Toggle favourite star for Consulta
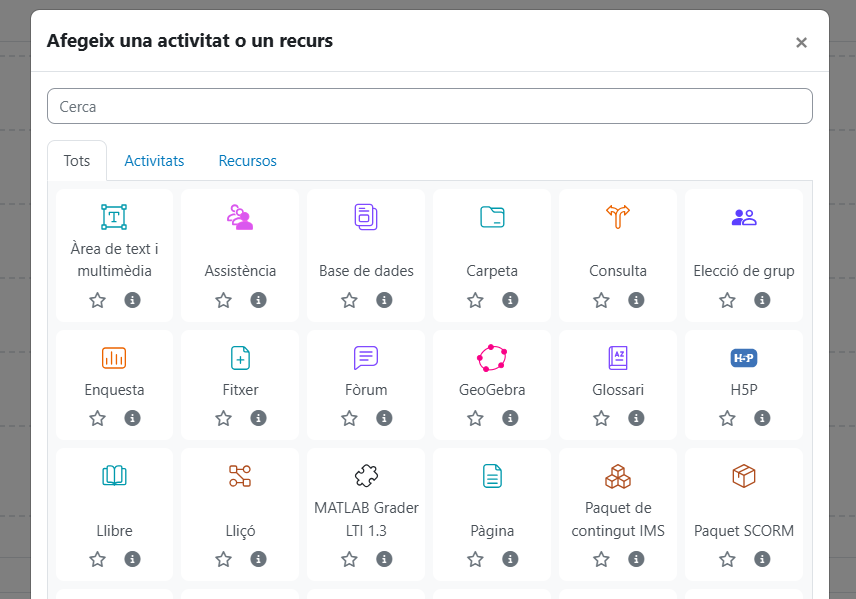The width and height of the screenshot is (856, 599). (601, 300)
